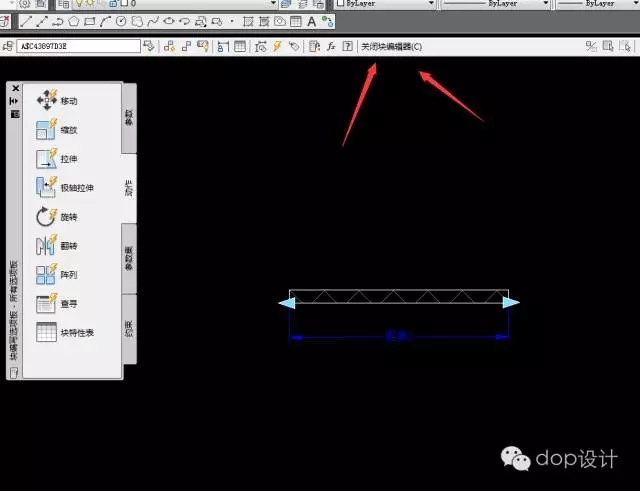This screenshot has height=491, width=640.
Task: Click 关闭块编辑器(C) to close block editor
Action: [391, 46]
